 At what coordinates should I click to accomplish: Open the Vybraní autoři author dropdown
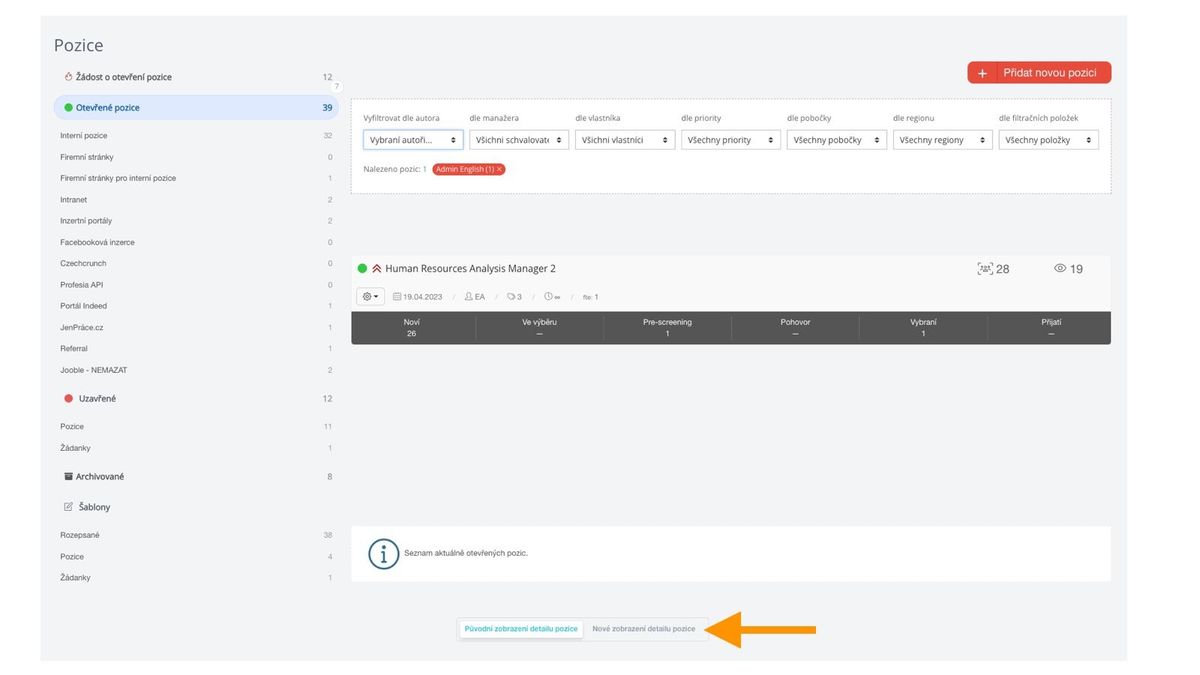click(413, 140)
